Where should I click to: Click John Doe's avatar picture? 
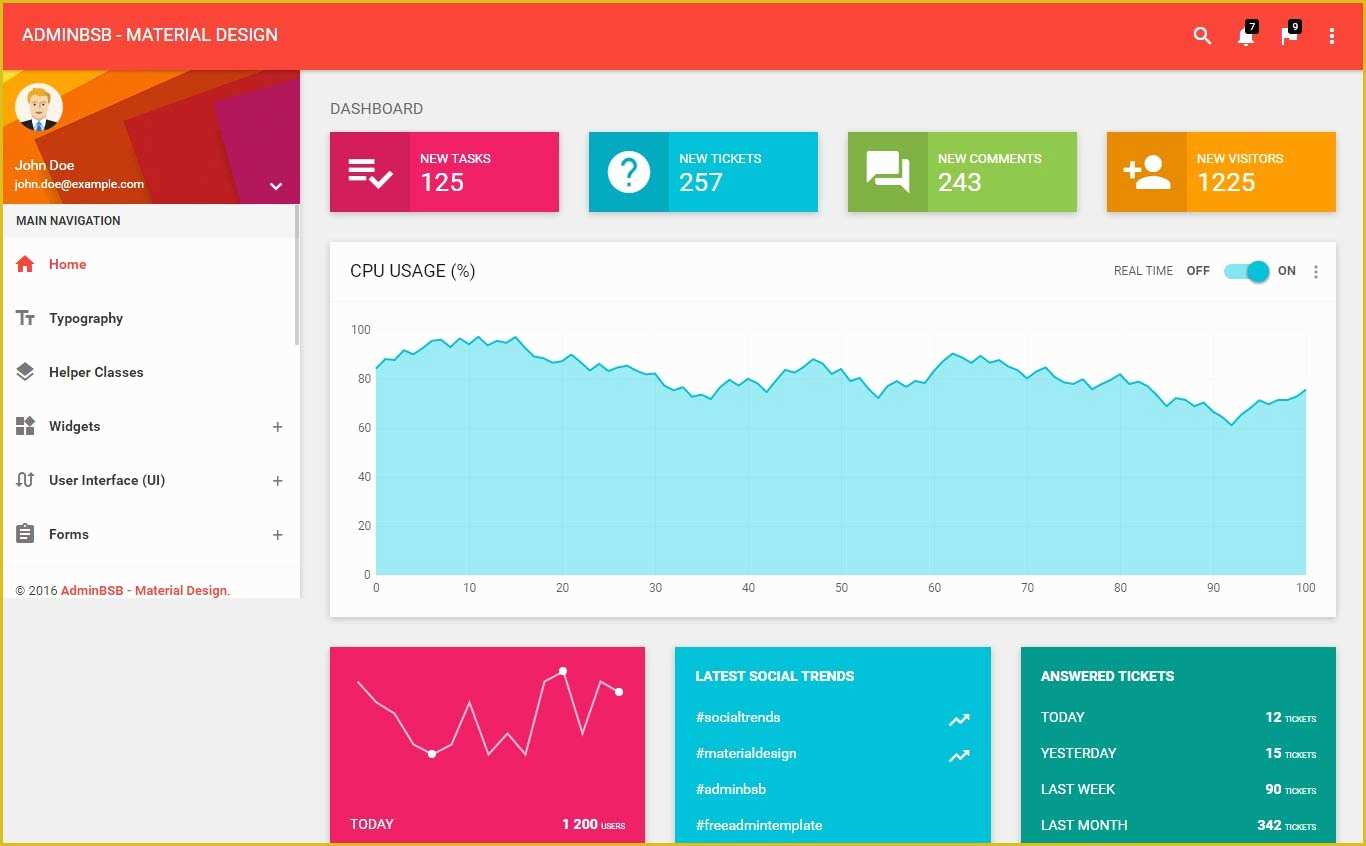39,108
